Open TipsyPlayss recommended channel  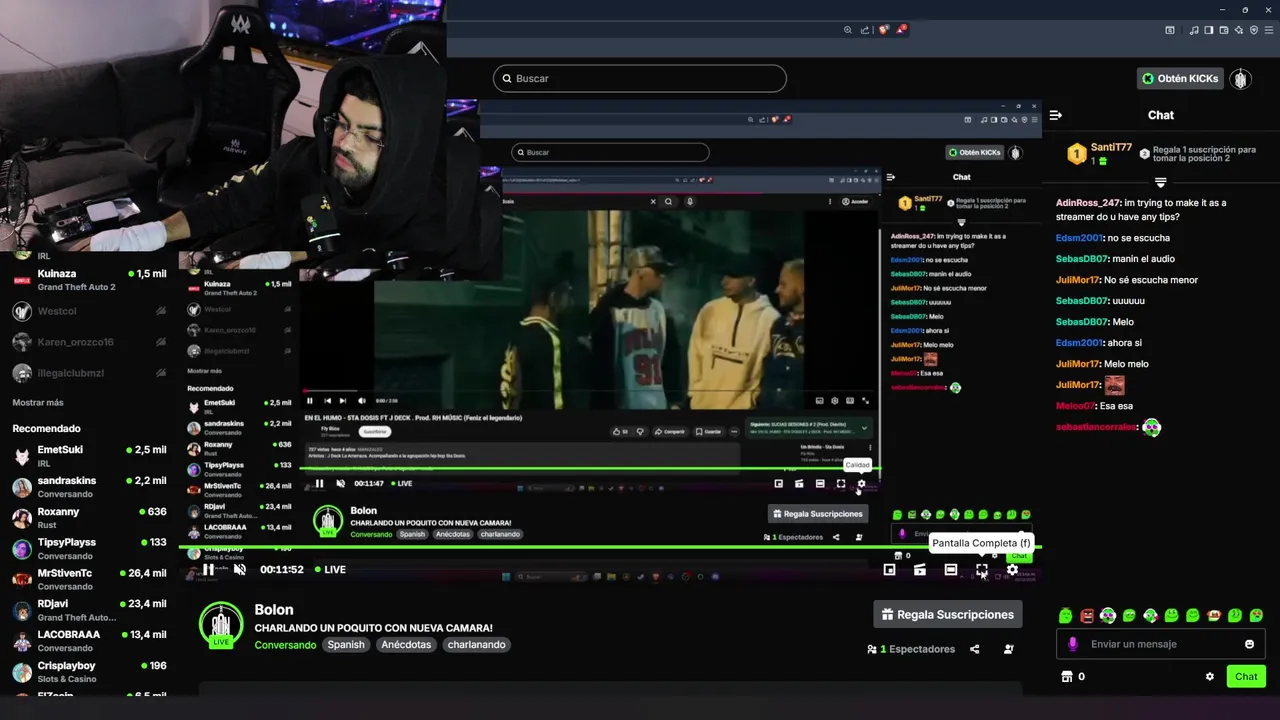pos(90,549)
